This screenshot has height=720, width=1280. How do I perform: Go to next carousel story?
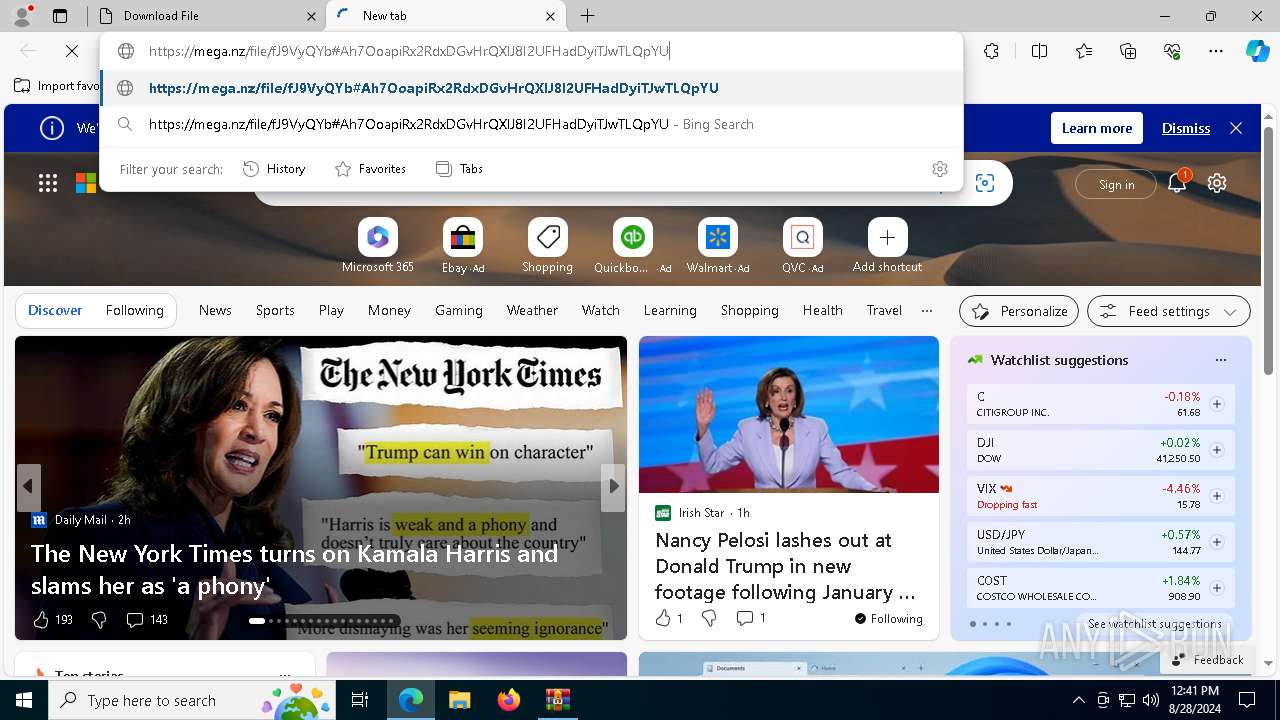coord(613,486)
